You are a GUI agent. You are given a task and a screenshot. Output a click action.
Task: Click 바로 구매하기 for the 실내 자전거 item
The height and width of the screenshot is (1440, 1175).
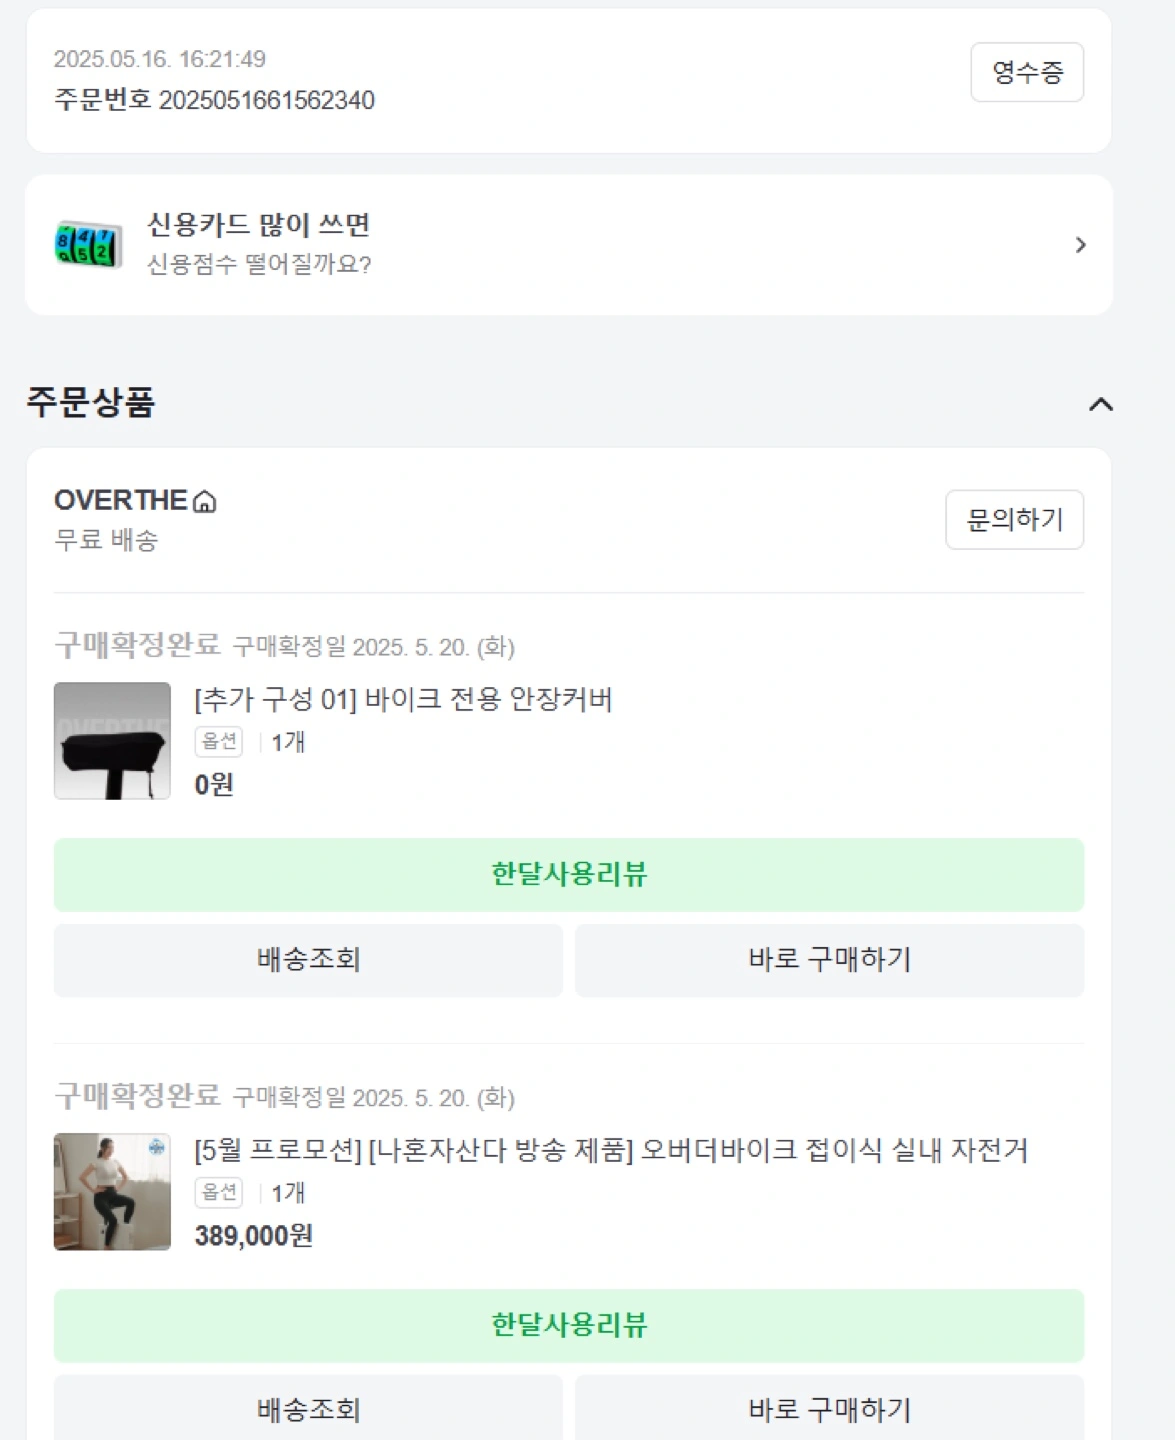coord(830,1409)
